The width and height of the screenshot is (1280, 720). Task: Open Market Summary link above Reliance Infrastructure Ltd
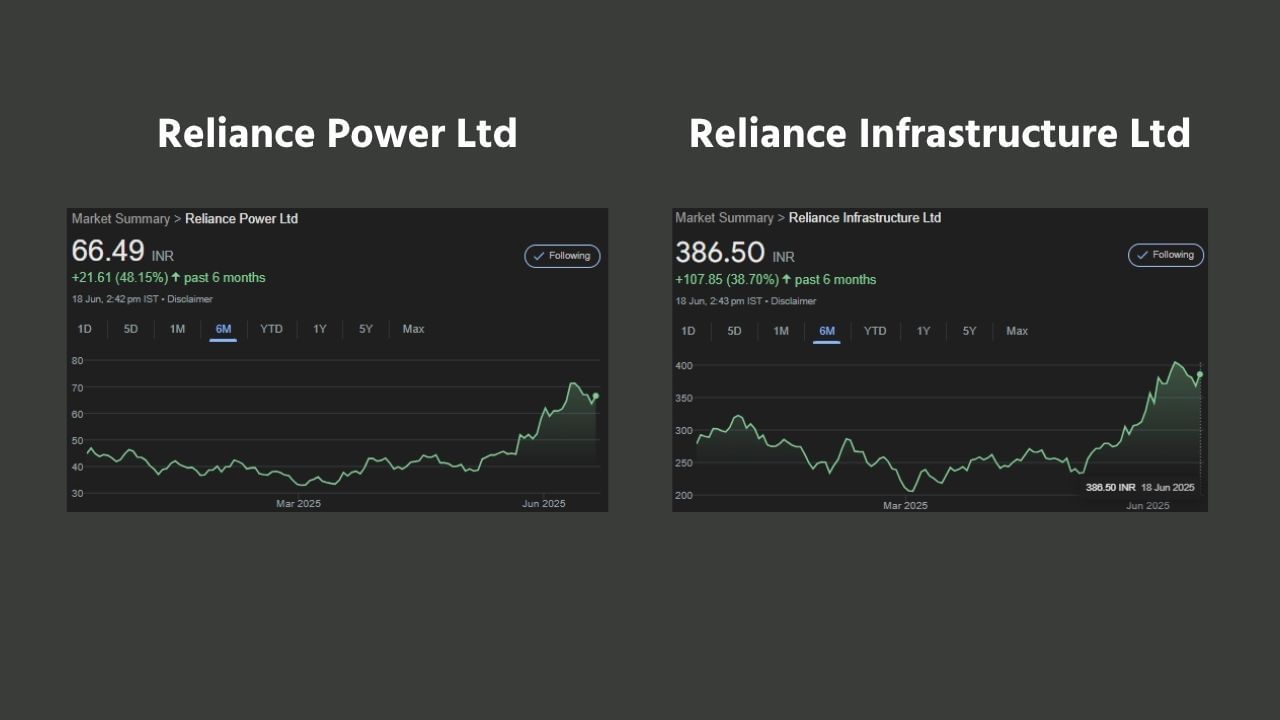point(725,218)
